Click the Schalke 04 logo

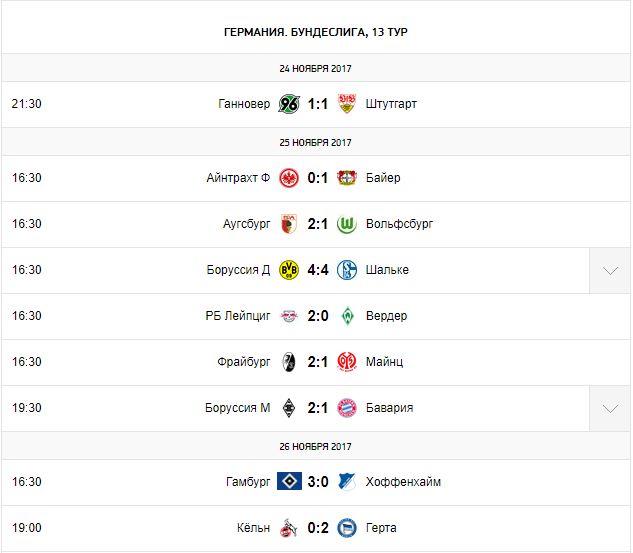(x=347, y=270)
